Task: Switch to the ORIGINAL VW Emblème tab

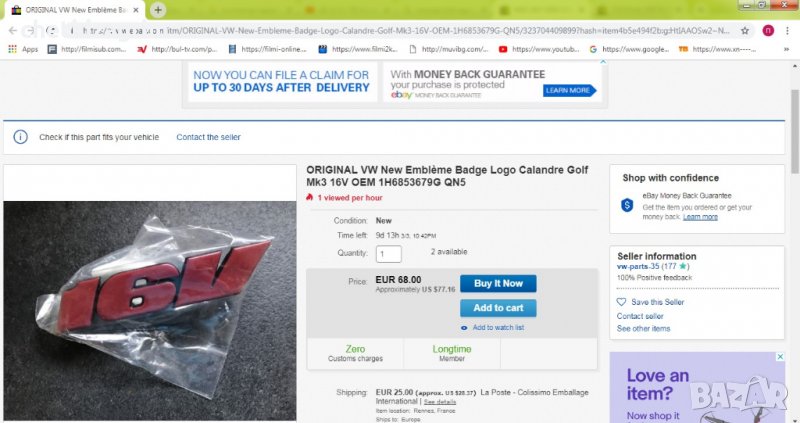Action: click(x=75, y=10)
